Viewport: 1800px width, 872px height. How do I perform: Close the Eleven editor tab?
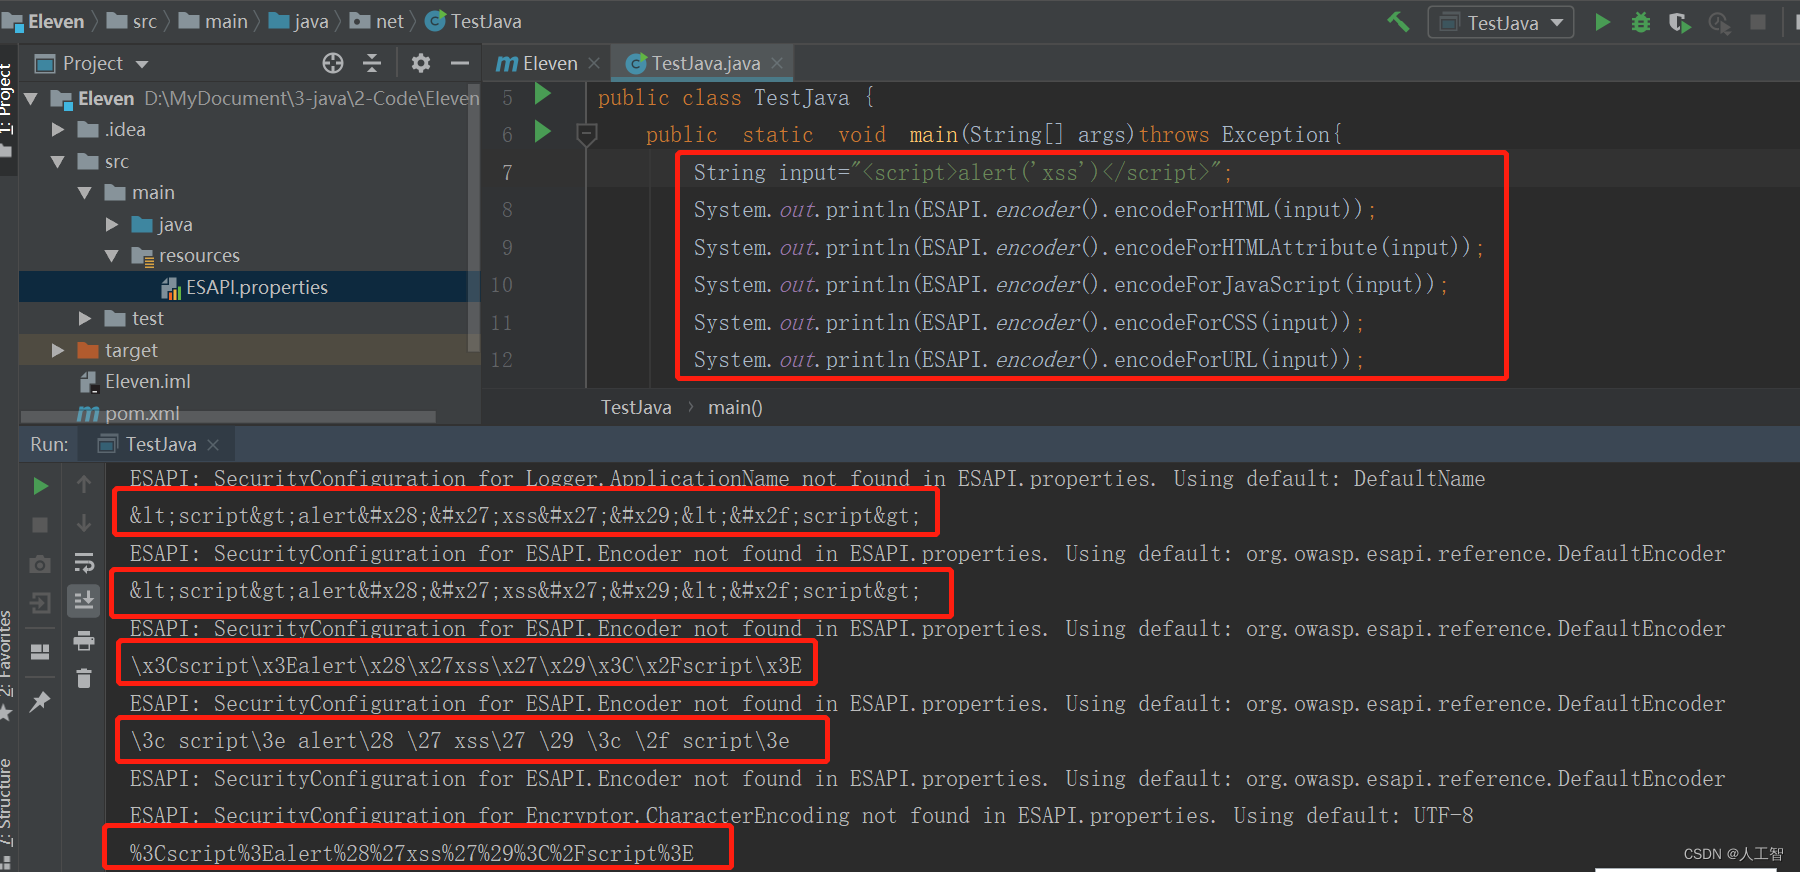(x=594, y=63)
